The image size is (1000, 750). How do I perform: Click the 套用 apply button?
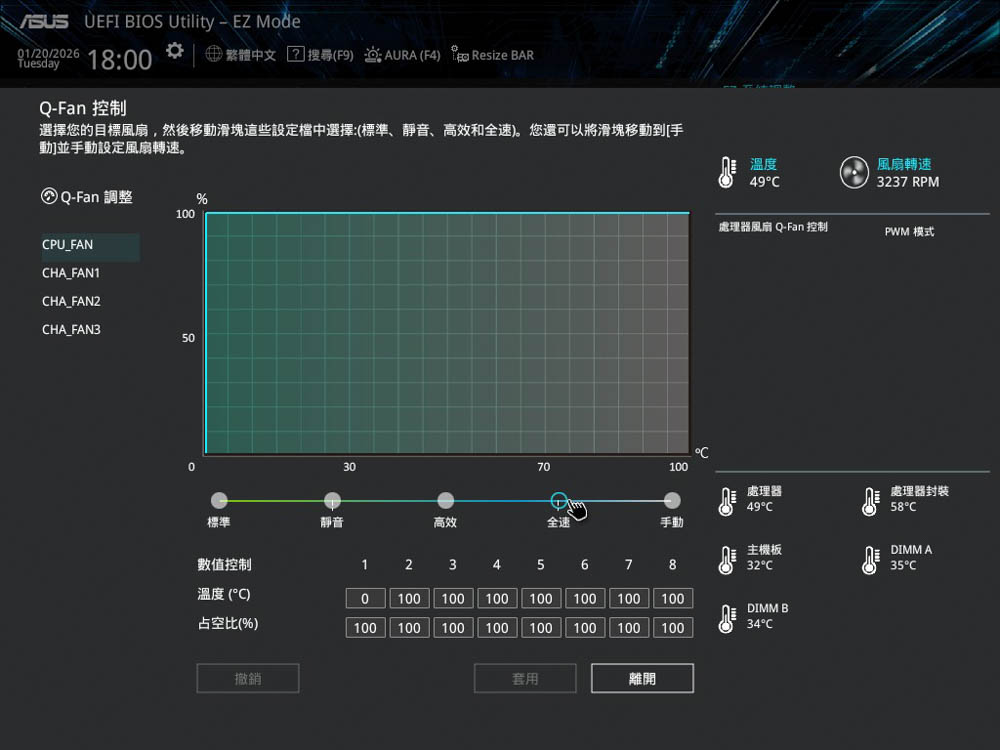point(525,678)
